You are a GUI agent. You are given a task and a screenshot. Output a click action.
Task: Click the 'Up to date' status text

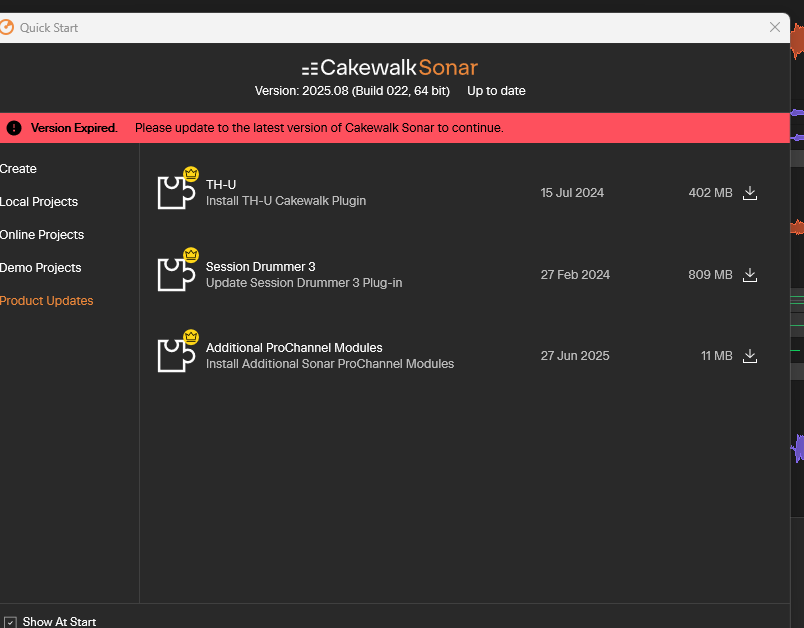(496, 91)
